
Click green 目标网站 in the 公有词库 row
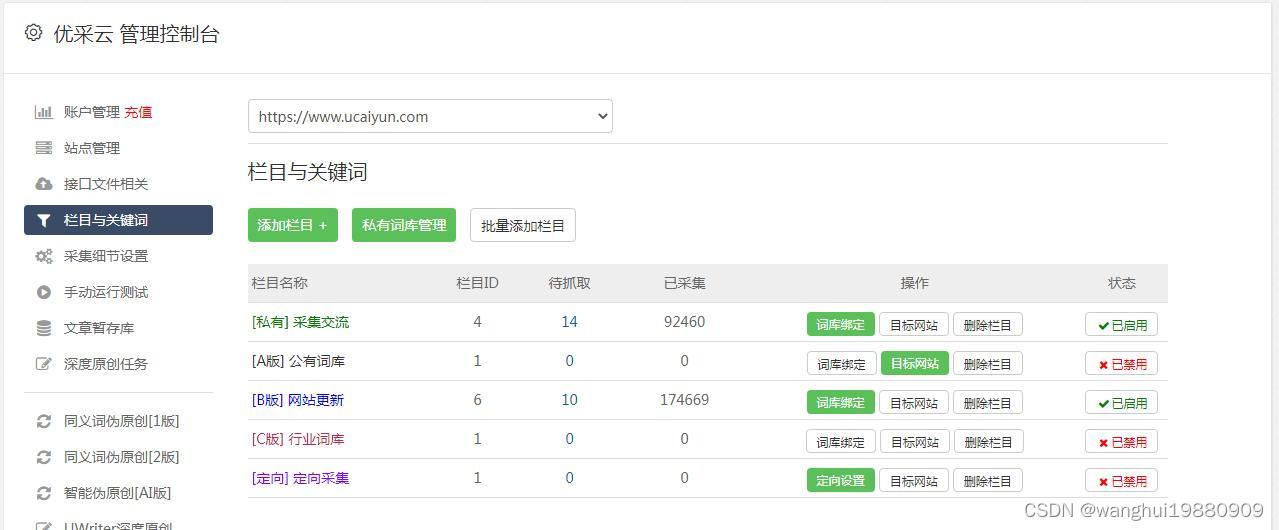click(915, 363)
